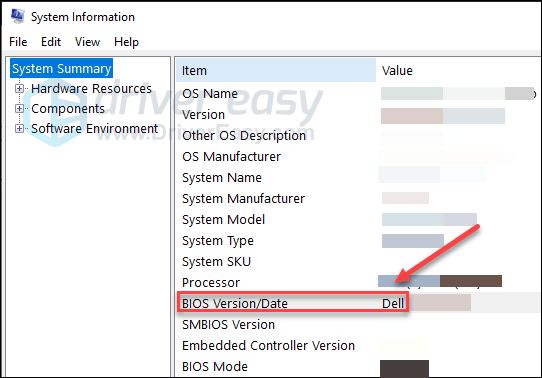Select the SMBIOS Version row
This screenshot has height=378, width=542.
point(358,325)
